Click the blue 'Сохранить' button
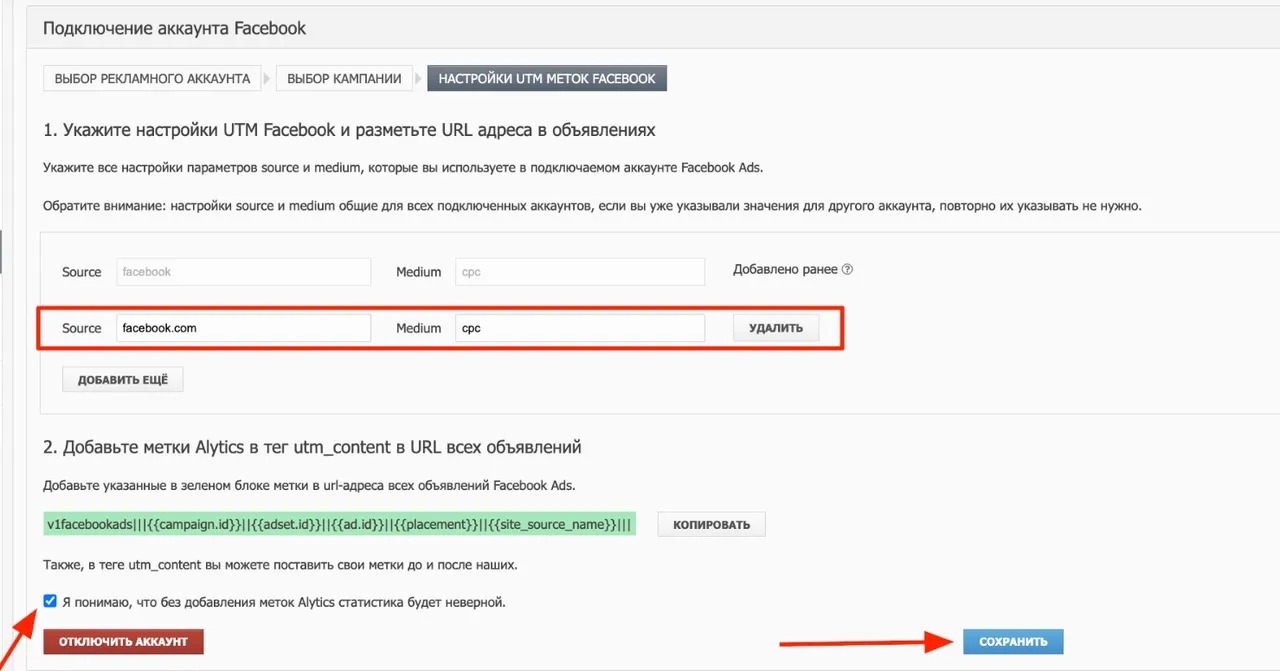Image resolution: width=1280 pixels, height=671 pixels. pyautogui.click(x=1013, y=641)
